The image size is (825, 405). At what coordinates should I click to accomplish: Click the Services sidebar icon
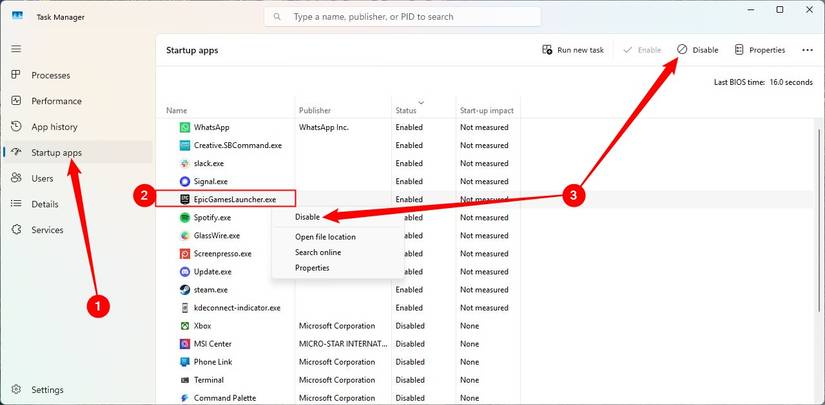tap(16, 229)
